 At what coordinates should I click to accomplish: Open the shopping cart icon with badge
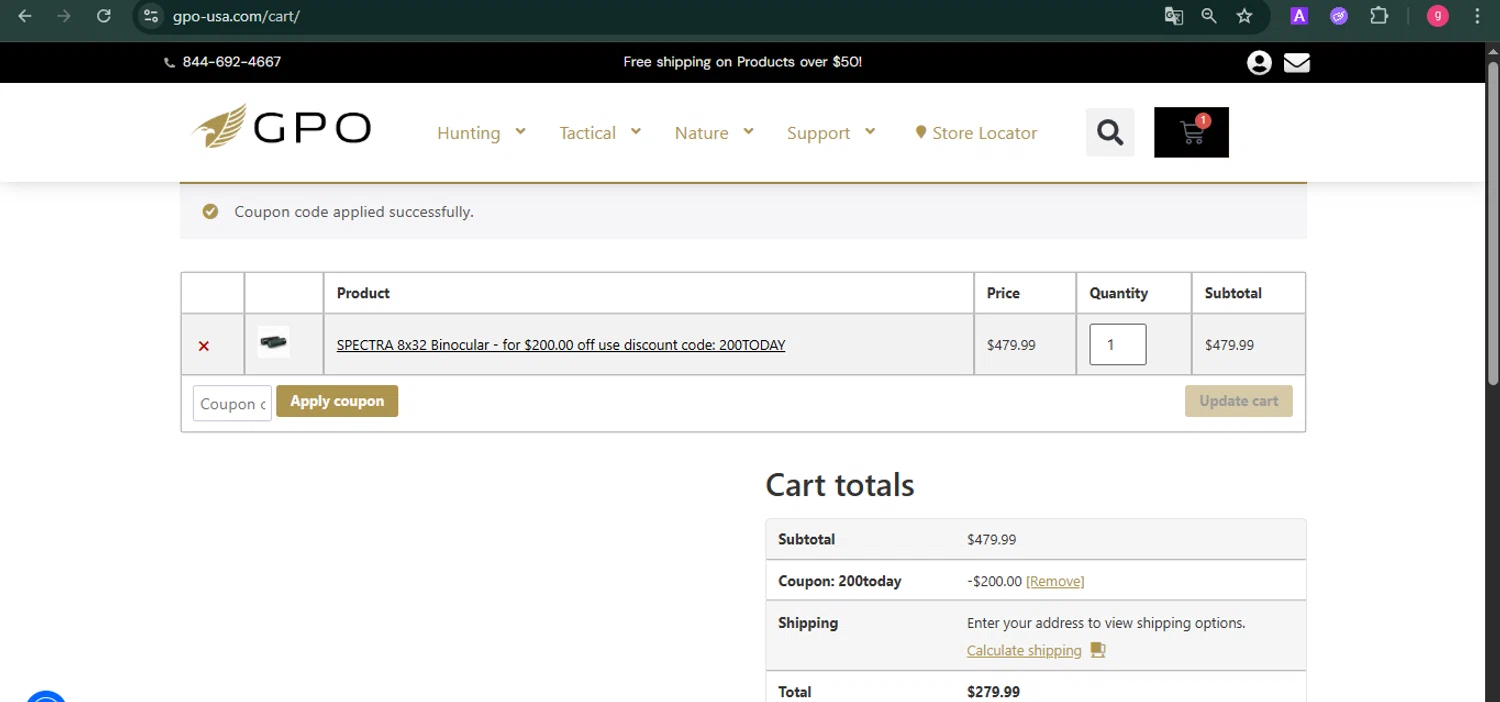tap(1191, 132)
